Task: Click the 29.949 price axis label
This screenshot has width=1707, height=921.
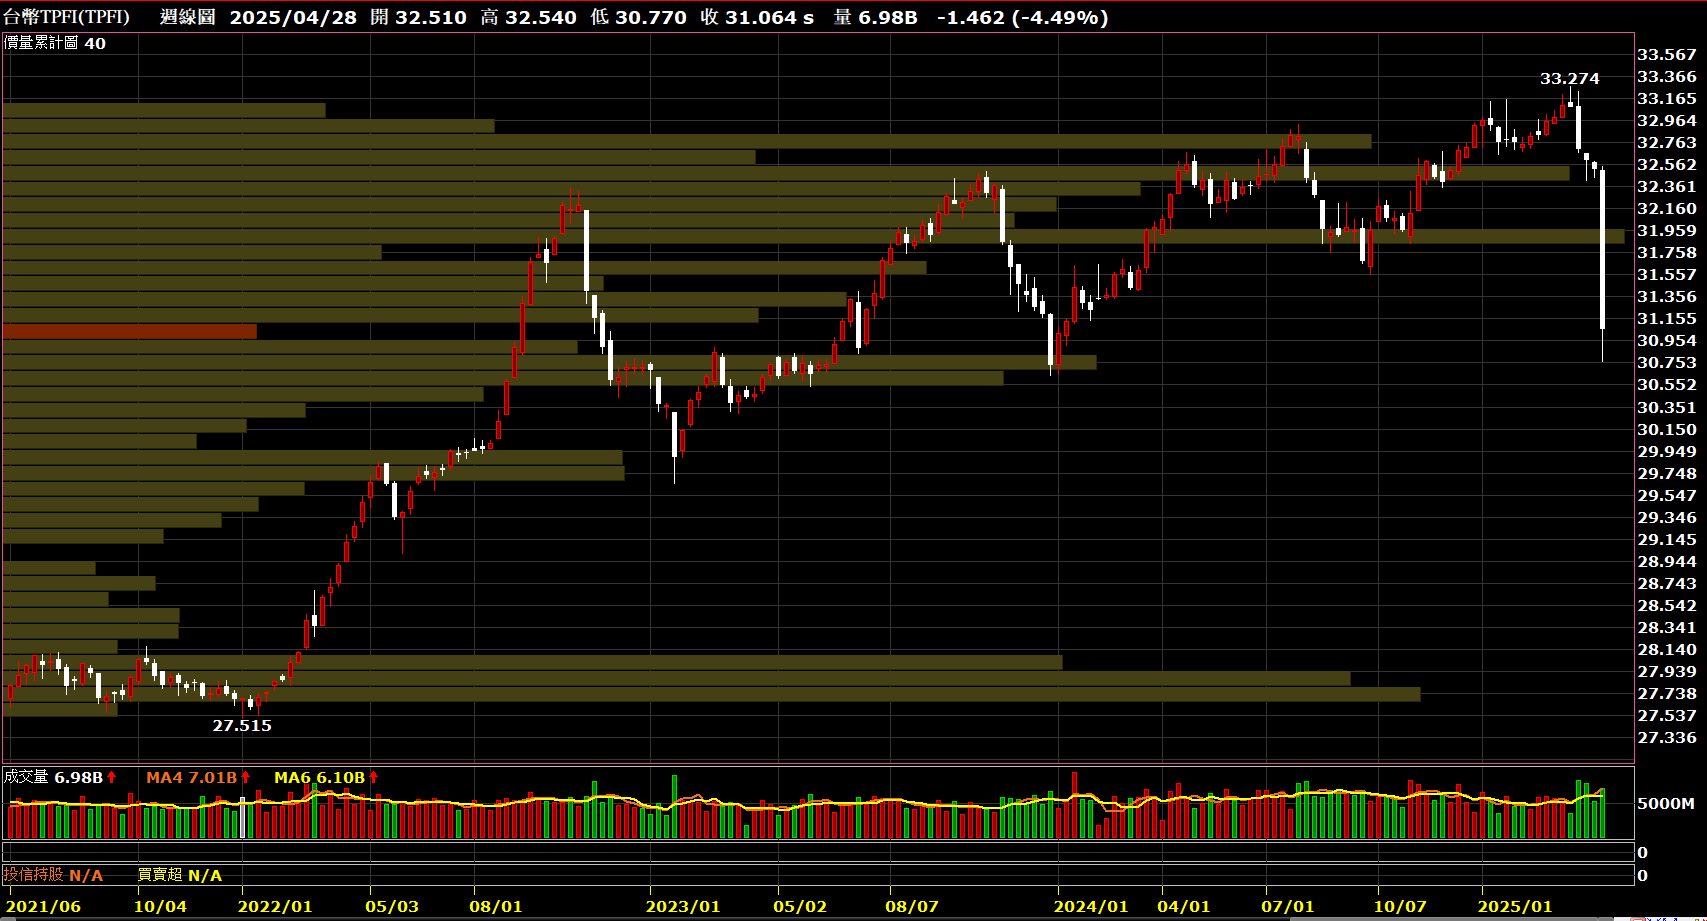Action: (1667, 451)
